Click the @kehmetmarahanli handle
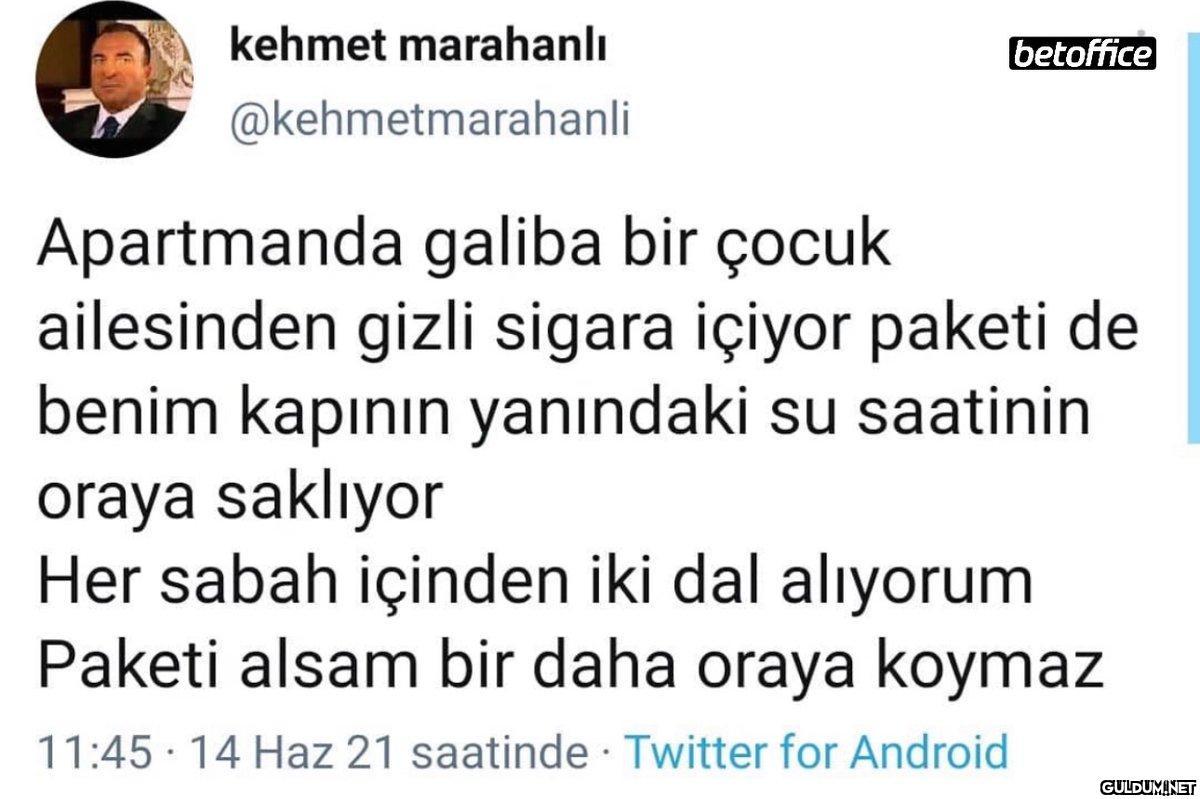The width and height of the screenshot is (1200, 799). 430,119
